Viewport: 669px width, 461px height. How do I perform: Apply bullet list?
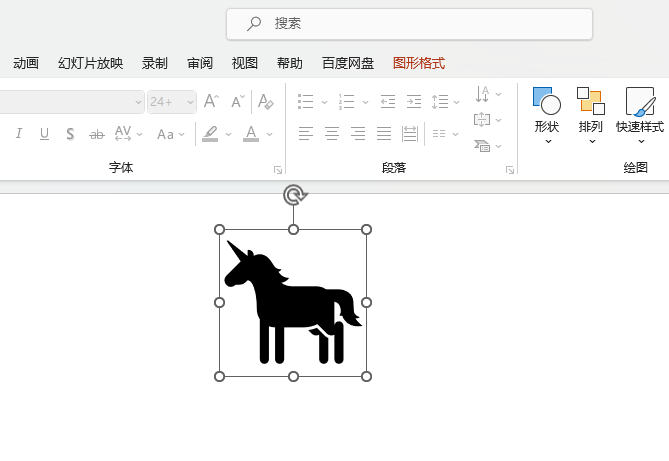pyautogui.click(x=305, y=102)
